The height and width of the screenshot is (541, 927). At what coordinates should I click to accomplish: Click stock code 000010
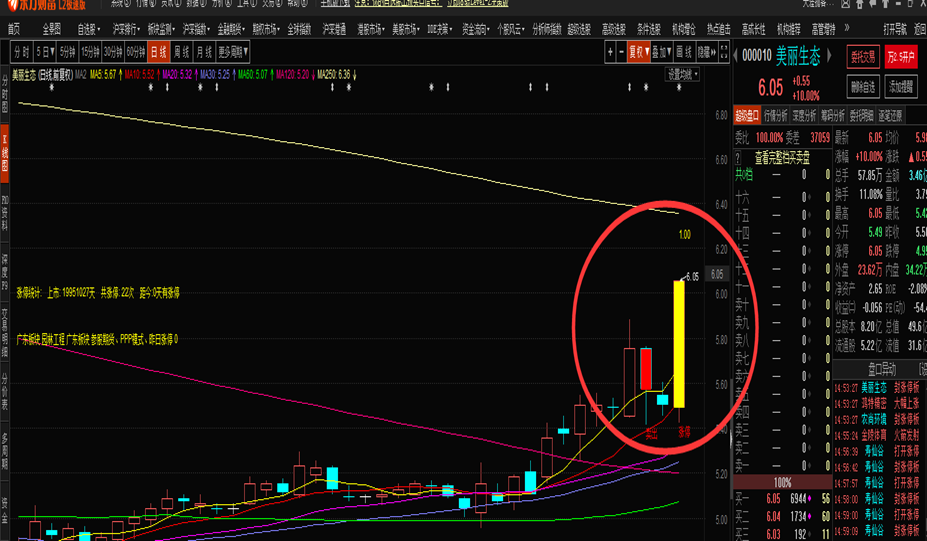(757, 56)
